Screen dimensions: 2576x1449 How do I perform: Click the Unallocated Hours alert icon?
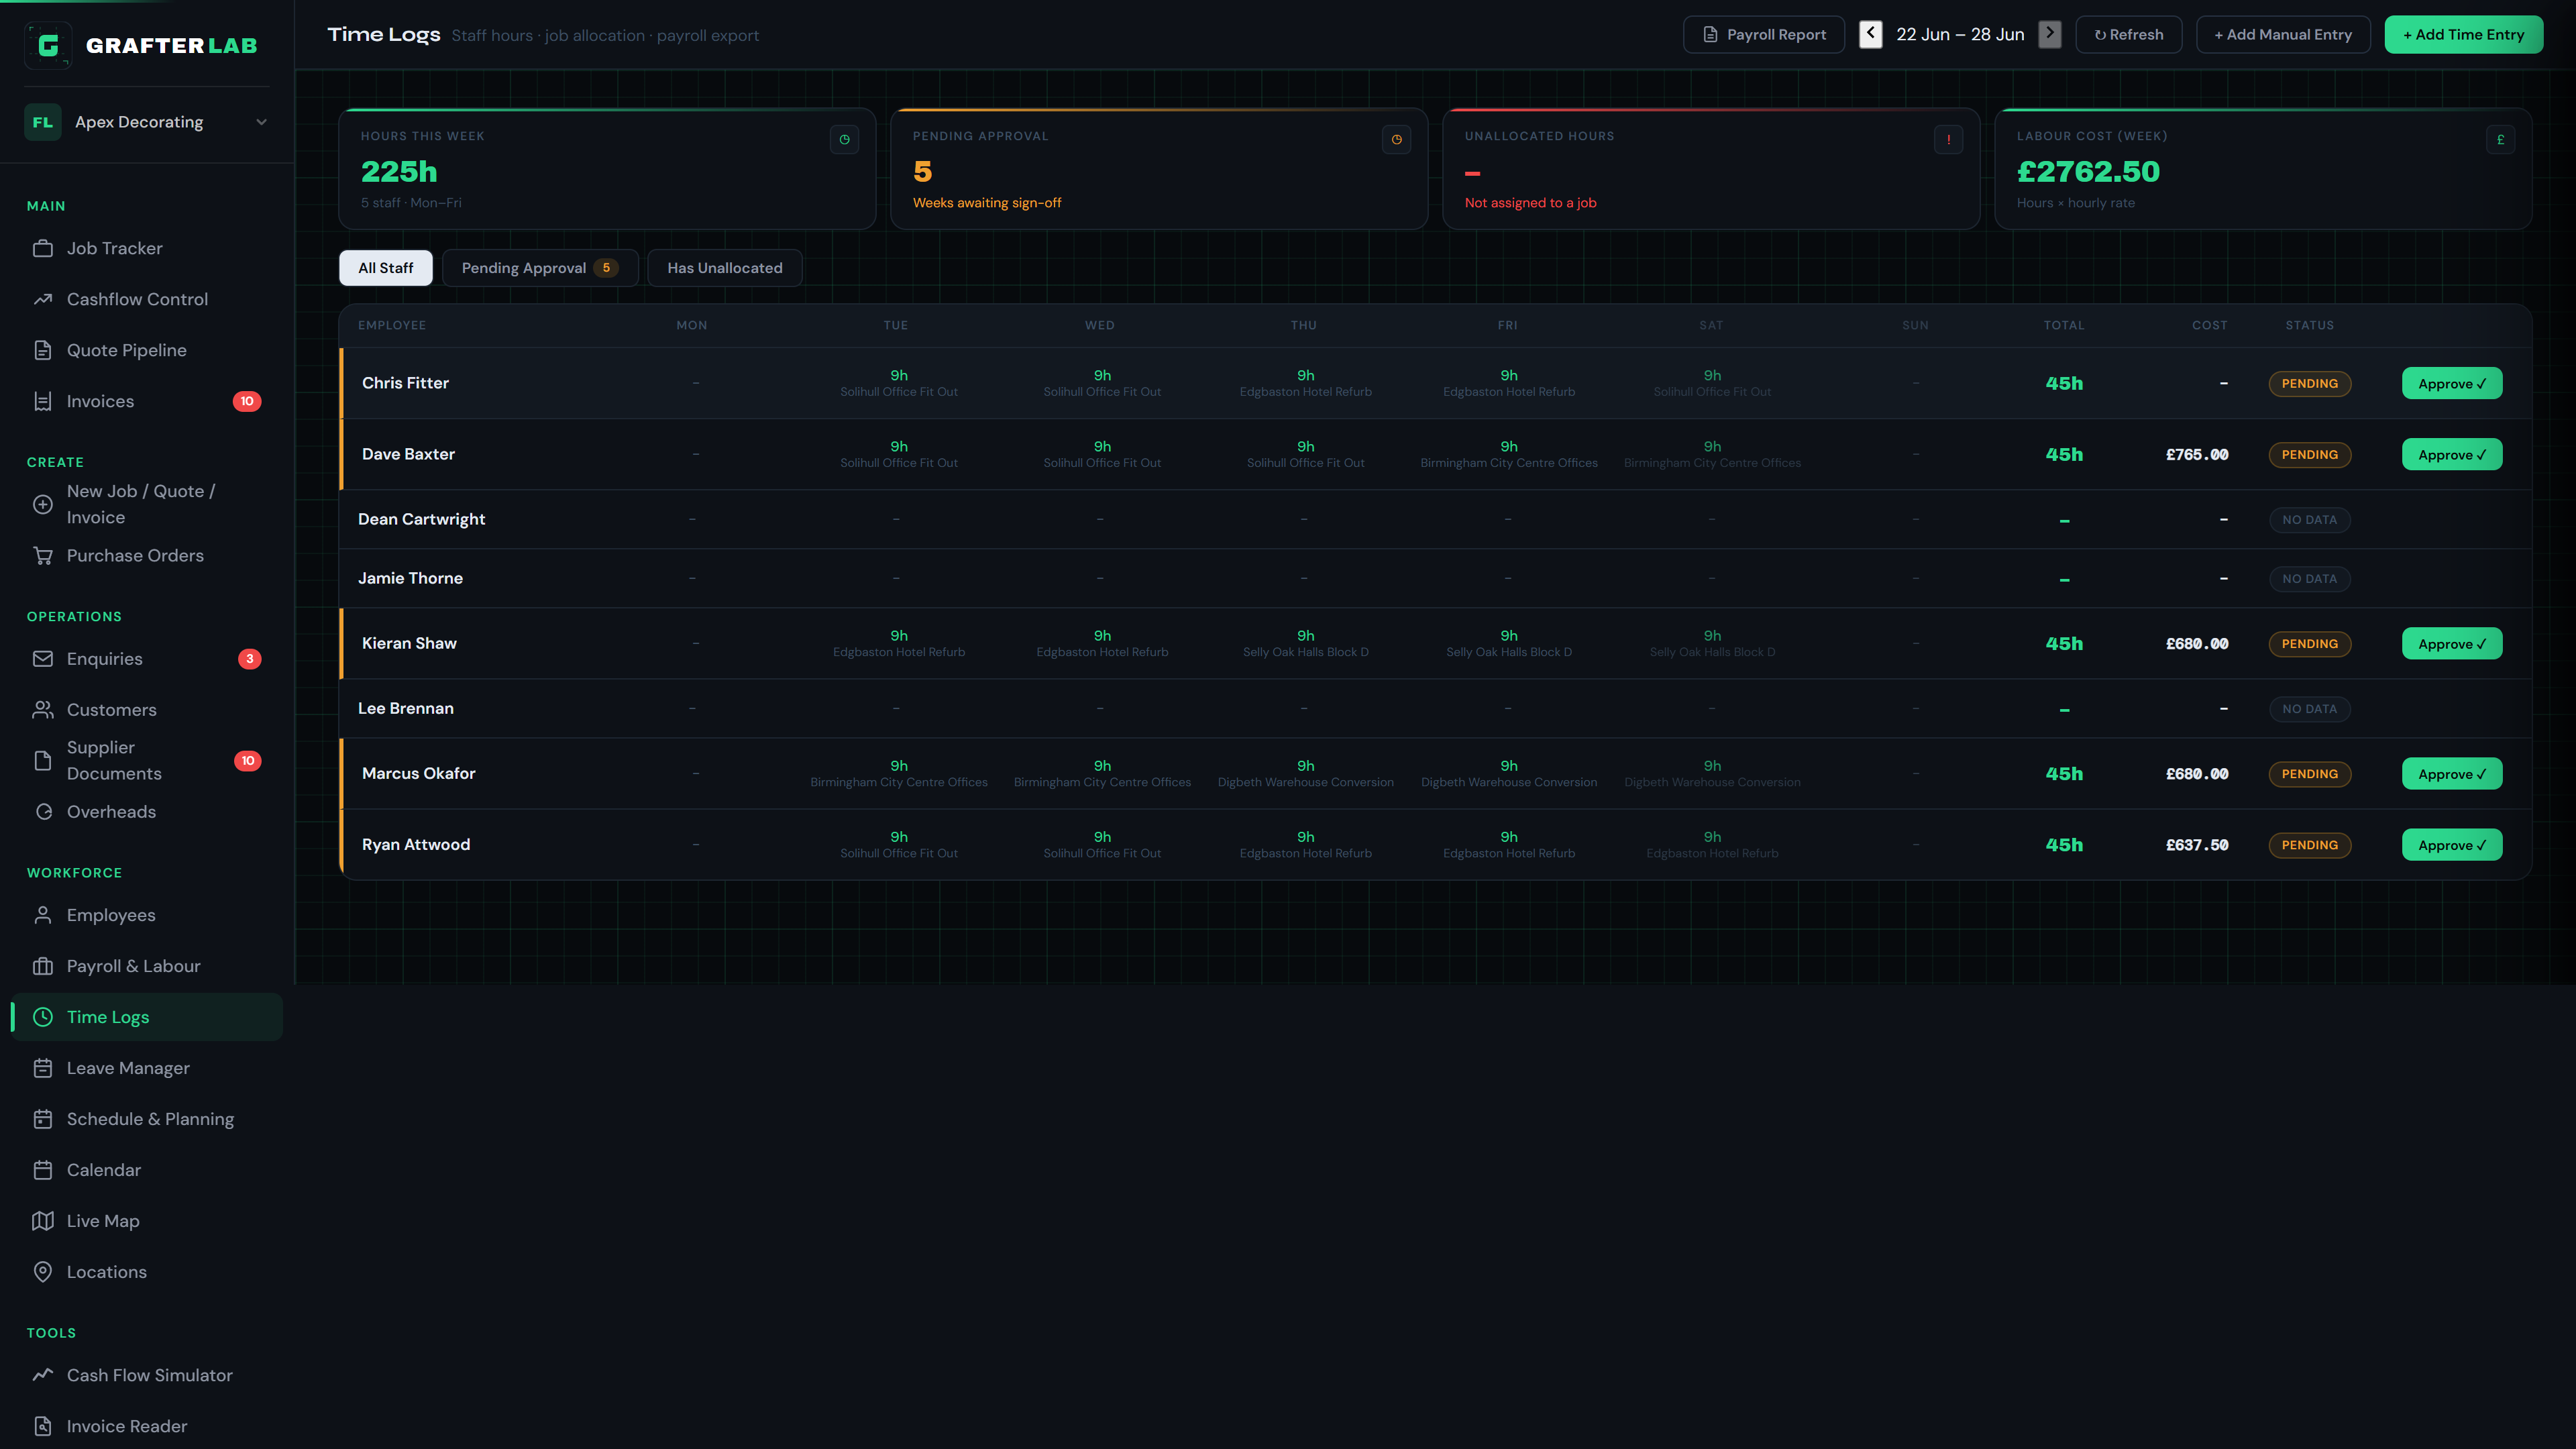1948,139
